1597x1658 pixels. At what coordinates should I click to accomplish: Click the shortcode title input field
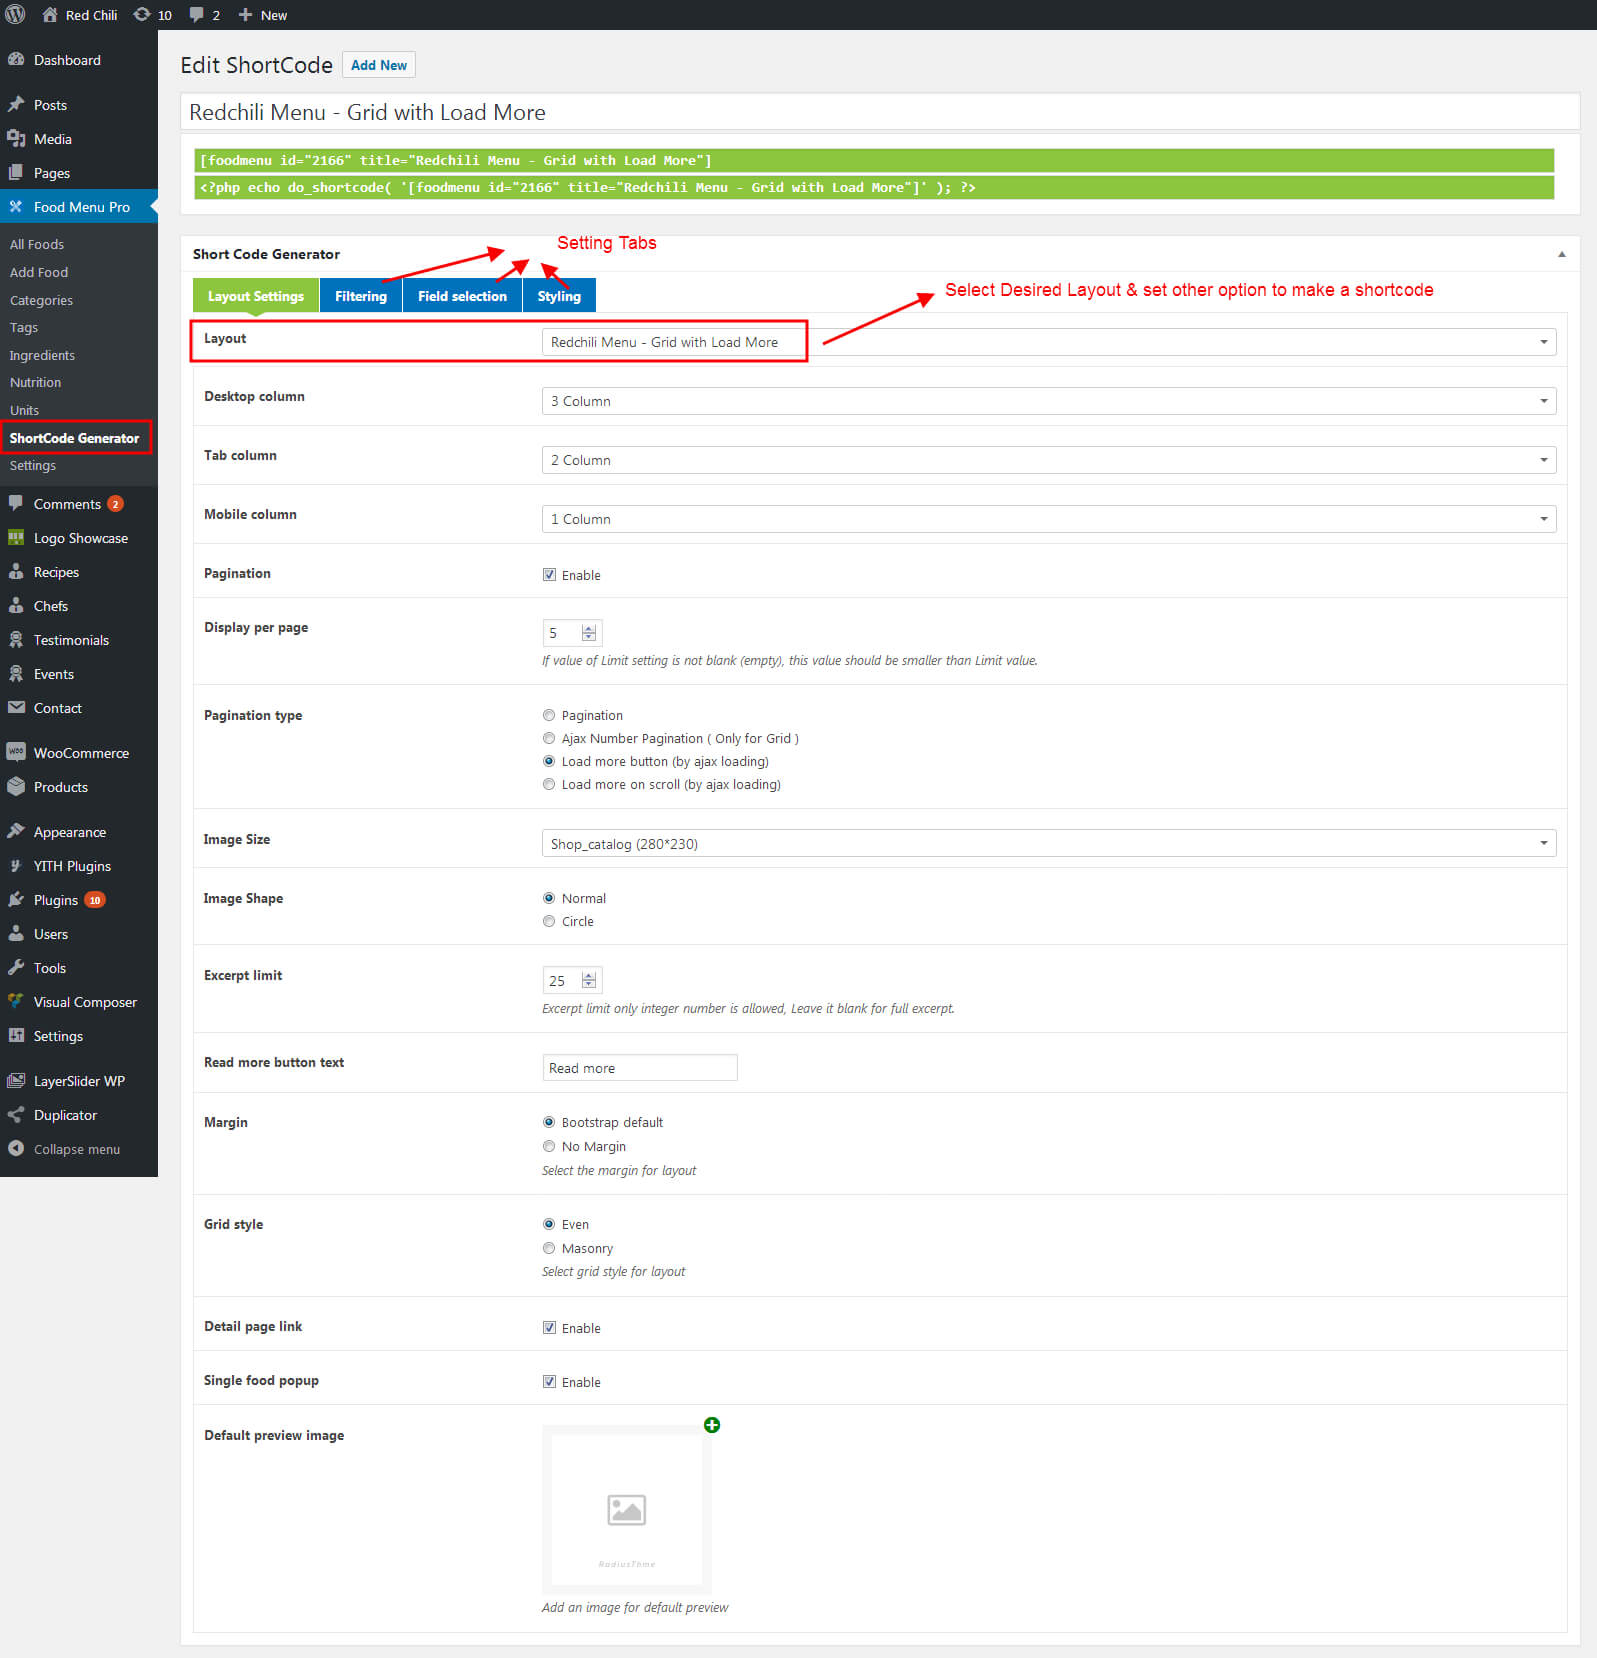pyautogui.click(x=880, y=112)
